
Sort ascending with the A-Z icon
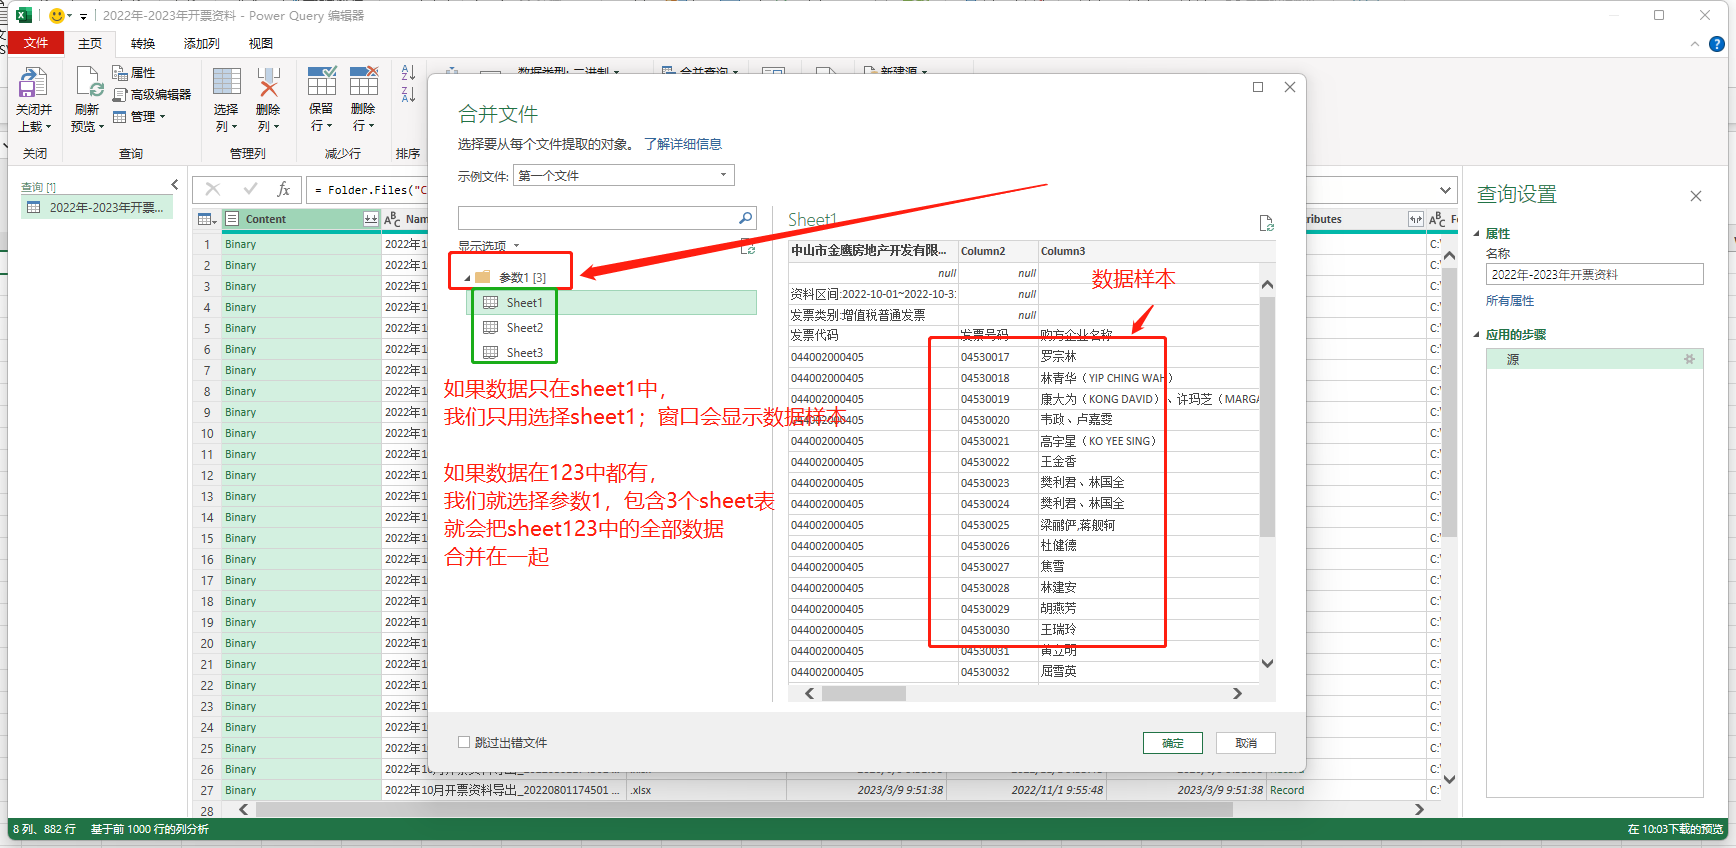point(408,73)
